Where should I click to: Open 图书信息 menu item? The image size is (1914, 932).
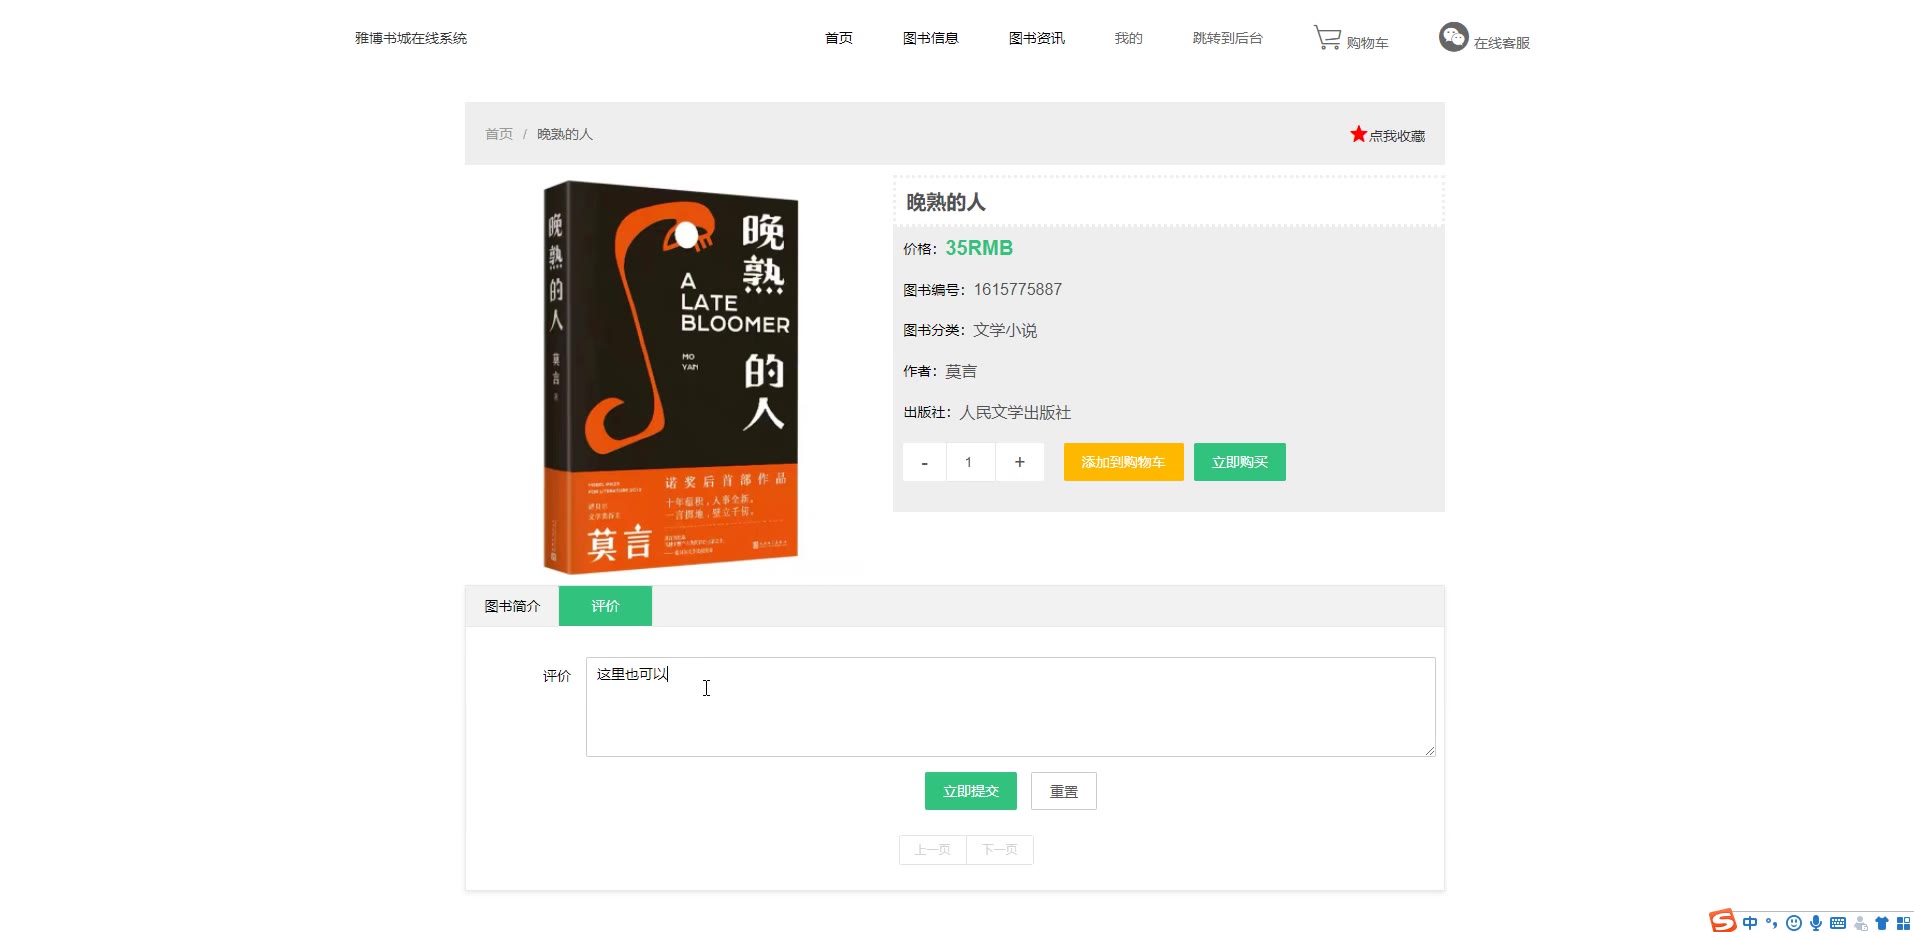[930, 38]
